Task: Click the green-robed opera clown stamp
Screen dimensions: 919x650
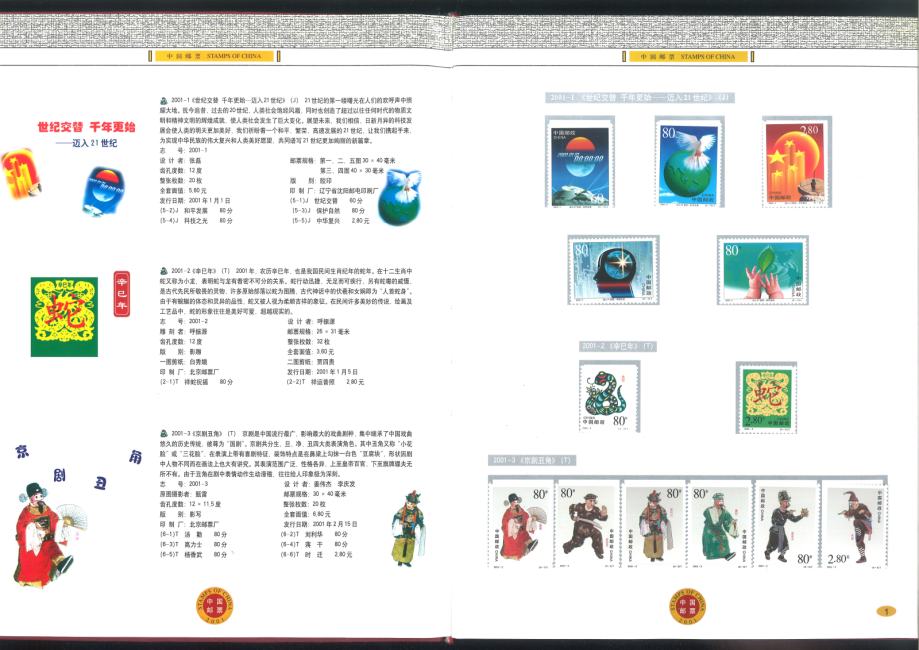Action: 717,523
